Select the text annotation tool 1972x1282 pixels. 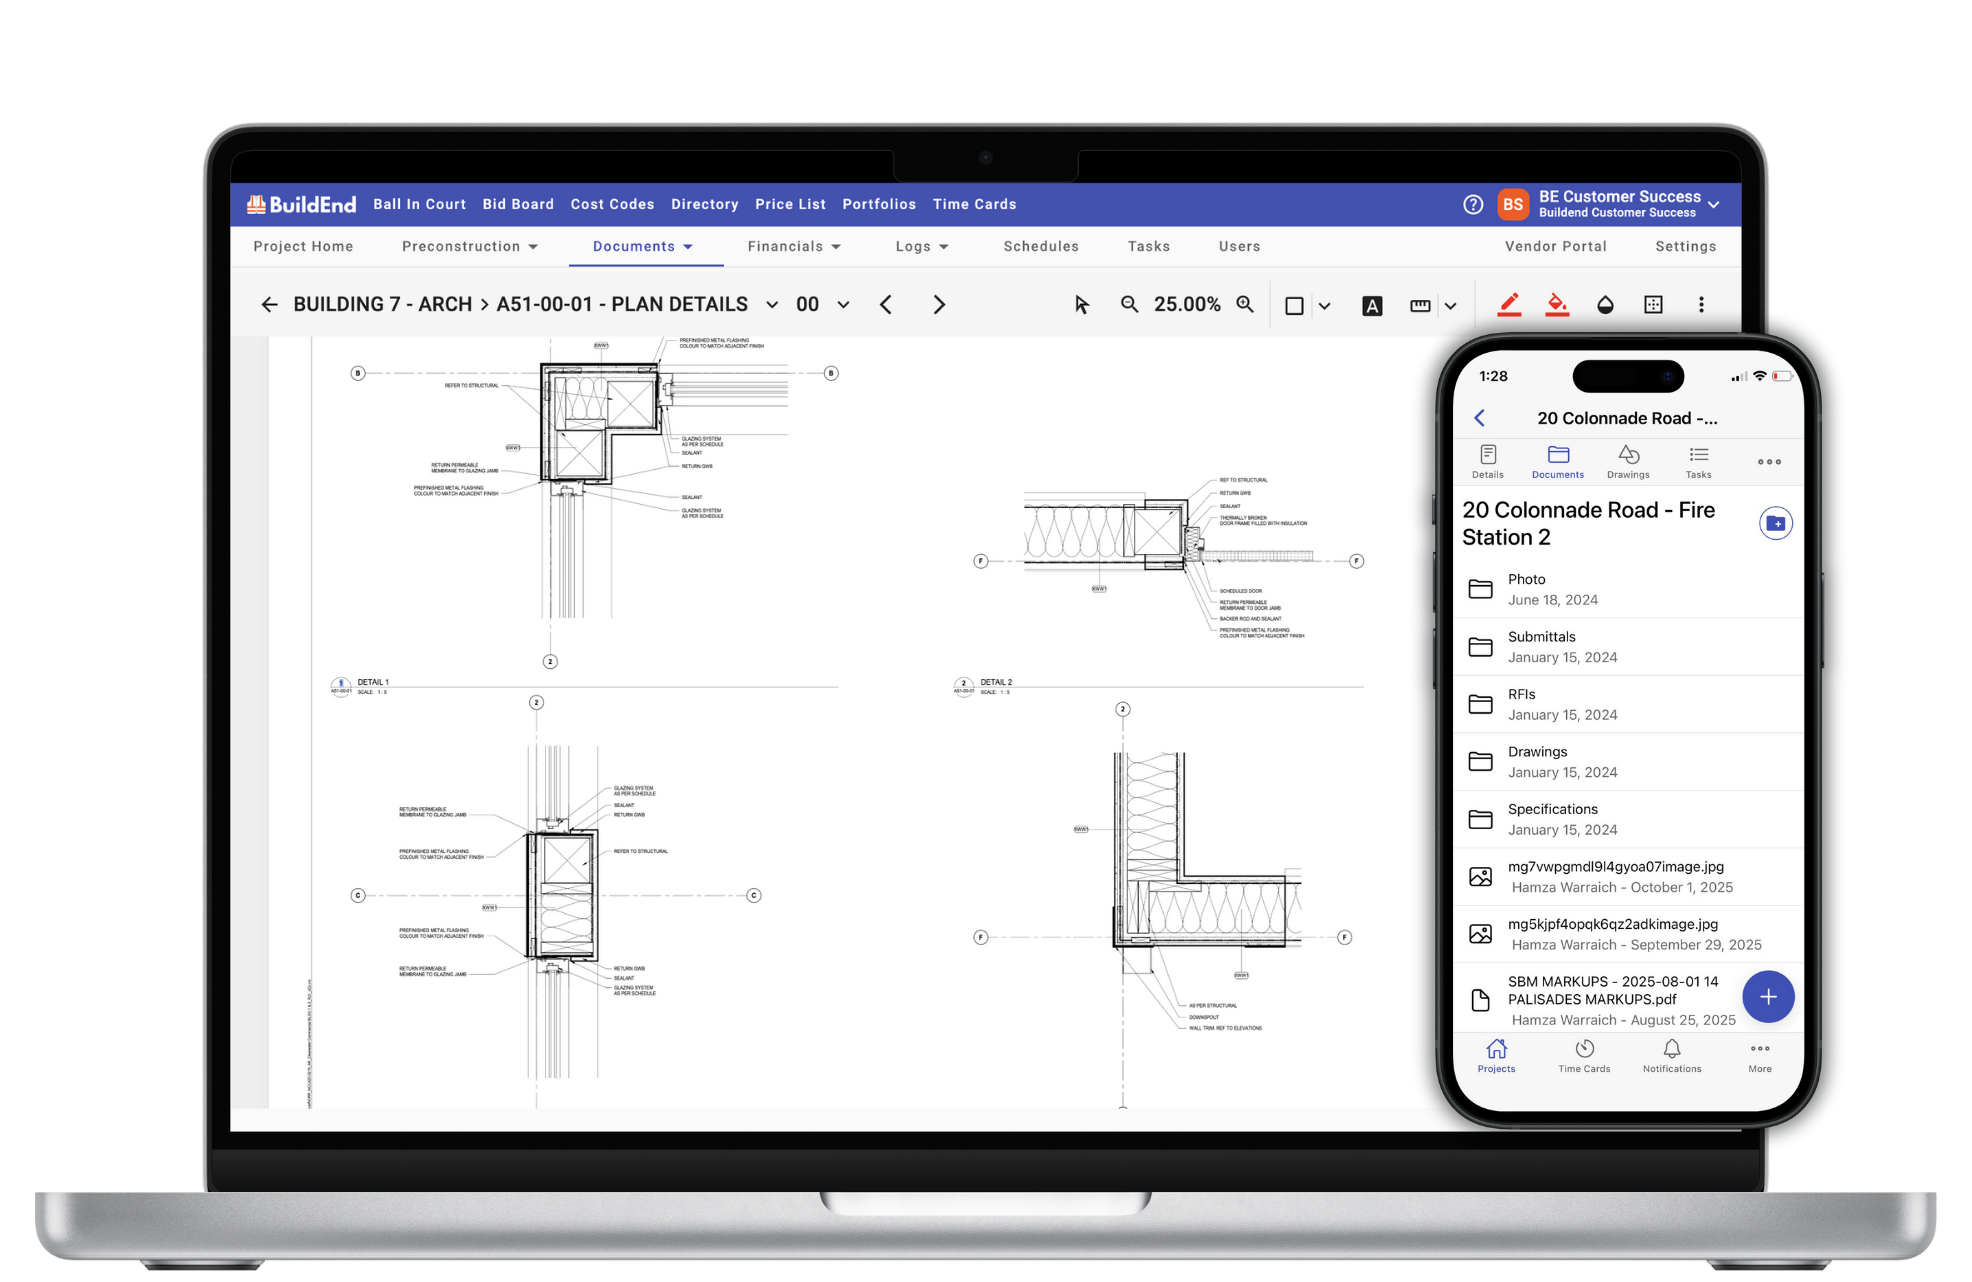tap(1372, 306)
